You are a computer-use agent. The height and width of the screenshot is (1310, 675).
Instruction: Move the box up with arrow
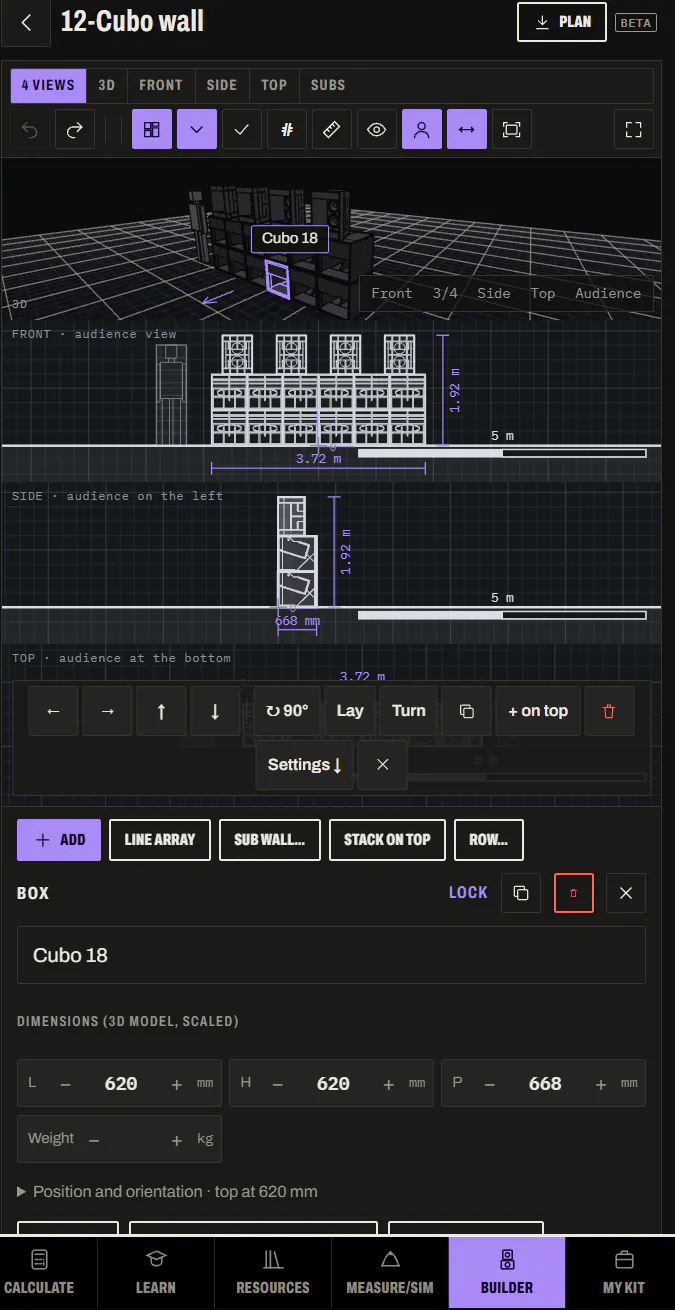(x=162, y=711)
